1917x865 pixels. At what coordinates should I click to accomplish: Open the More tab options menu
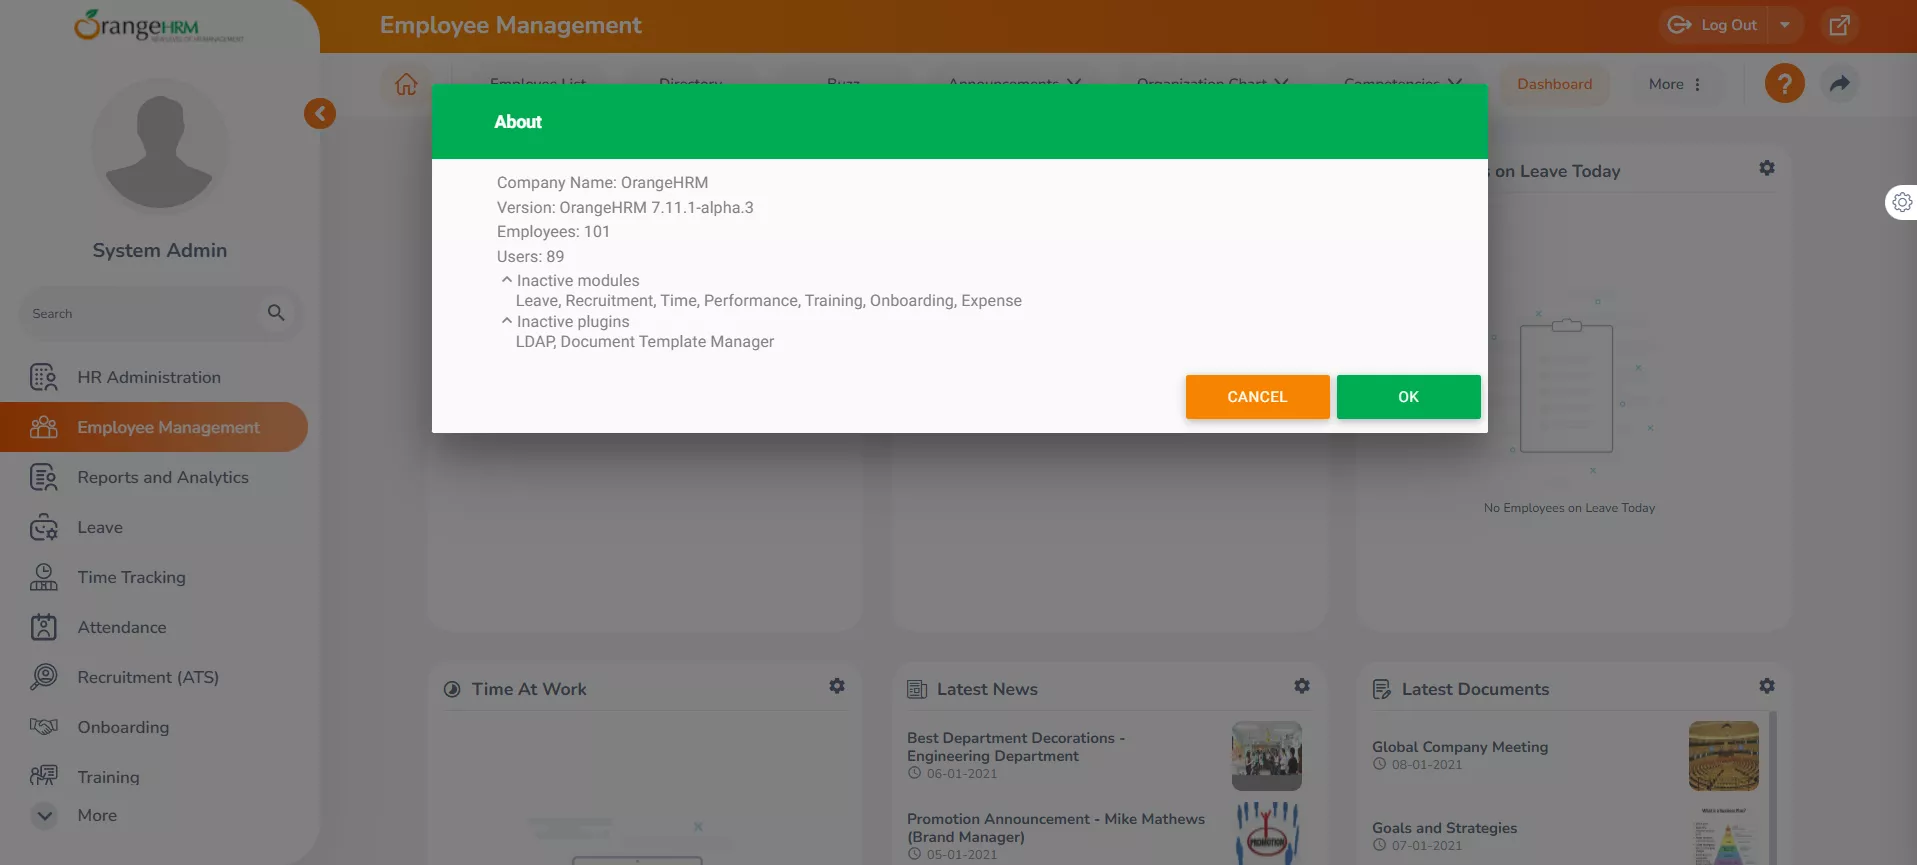coord(1674,84)
